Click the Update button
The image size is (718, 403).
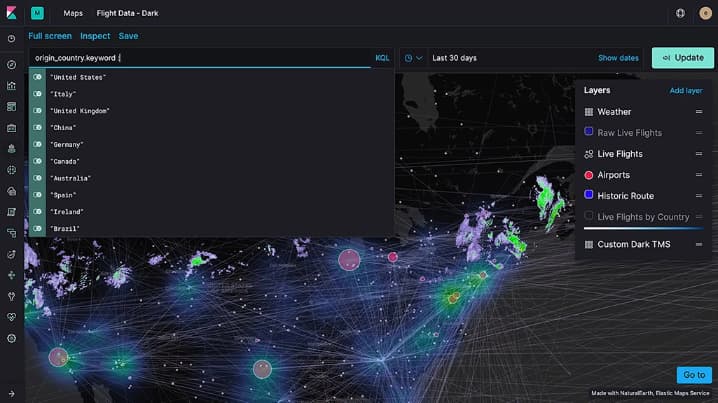(682, 58)
